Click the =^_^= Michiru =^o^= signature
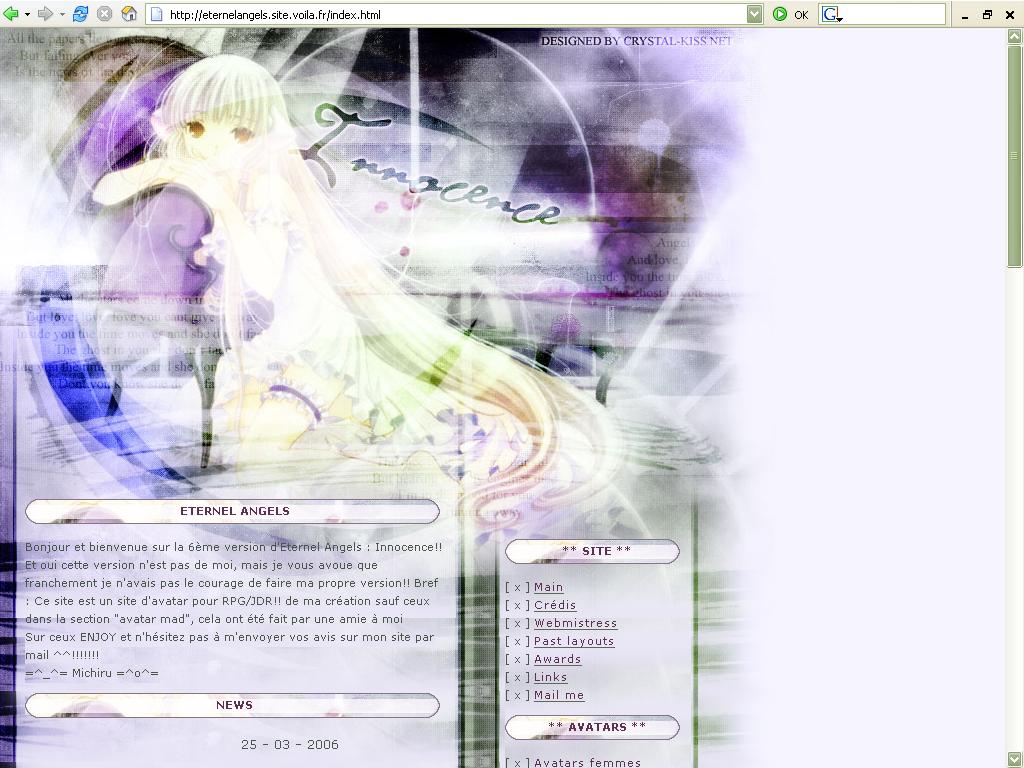Image resolution: width=1024 pixels, height=768 pixels. click(x=92, y=673)
